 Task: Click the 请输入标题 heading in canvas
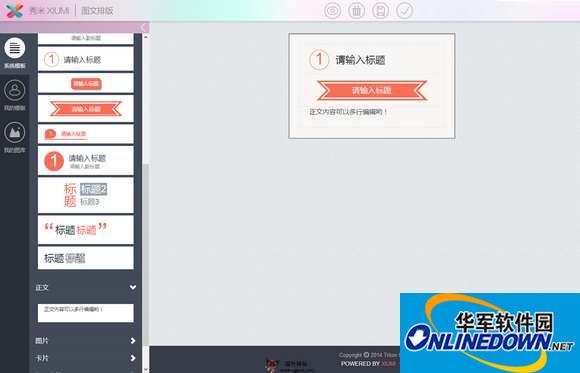(x=361, y=60)
